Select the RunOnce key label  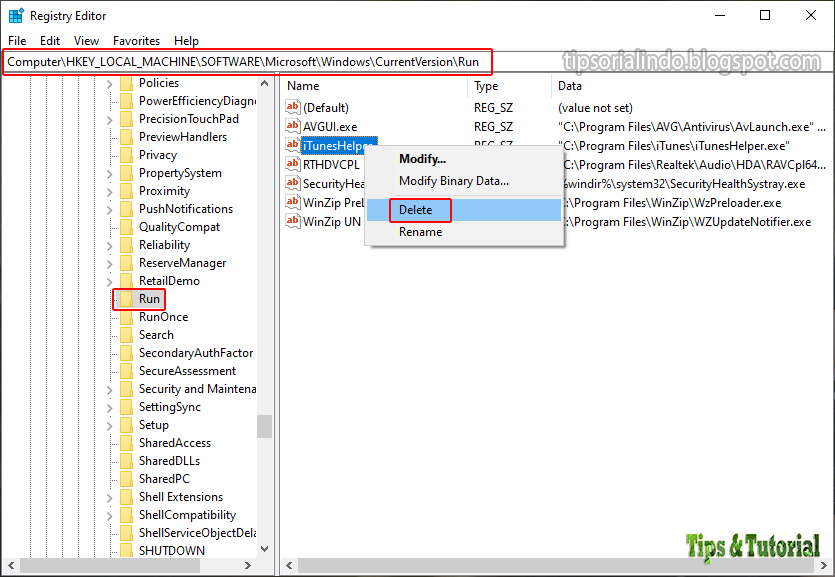(163, 317)
